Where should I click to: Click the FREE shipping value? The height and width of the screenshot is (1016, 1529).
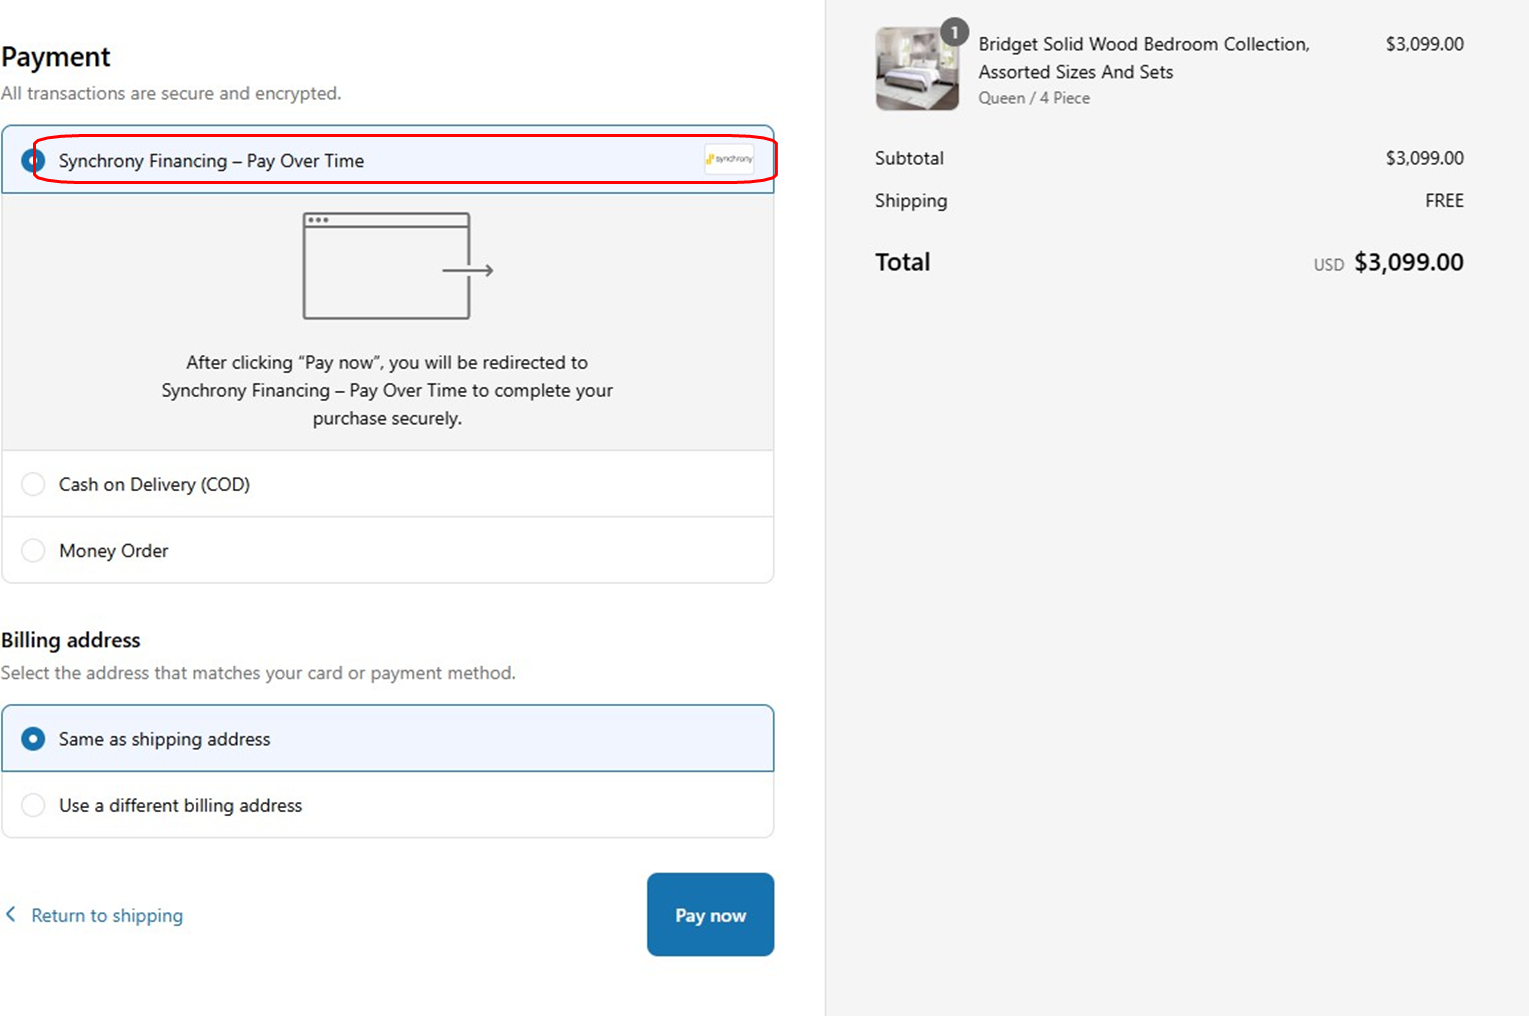tap(1444, 200)
